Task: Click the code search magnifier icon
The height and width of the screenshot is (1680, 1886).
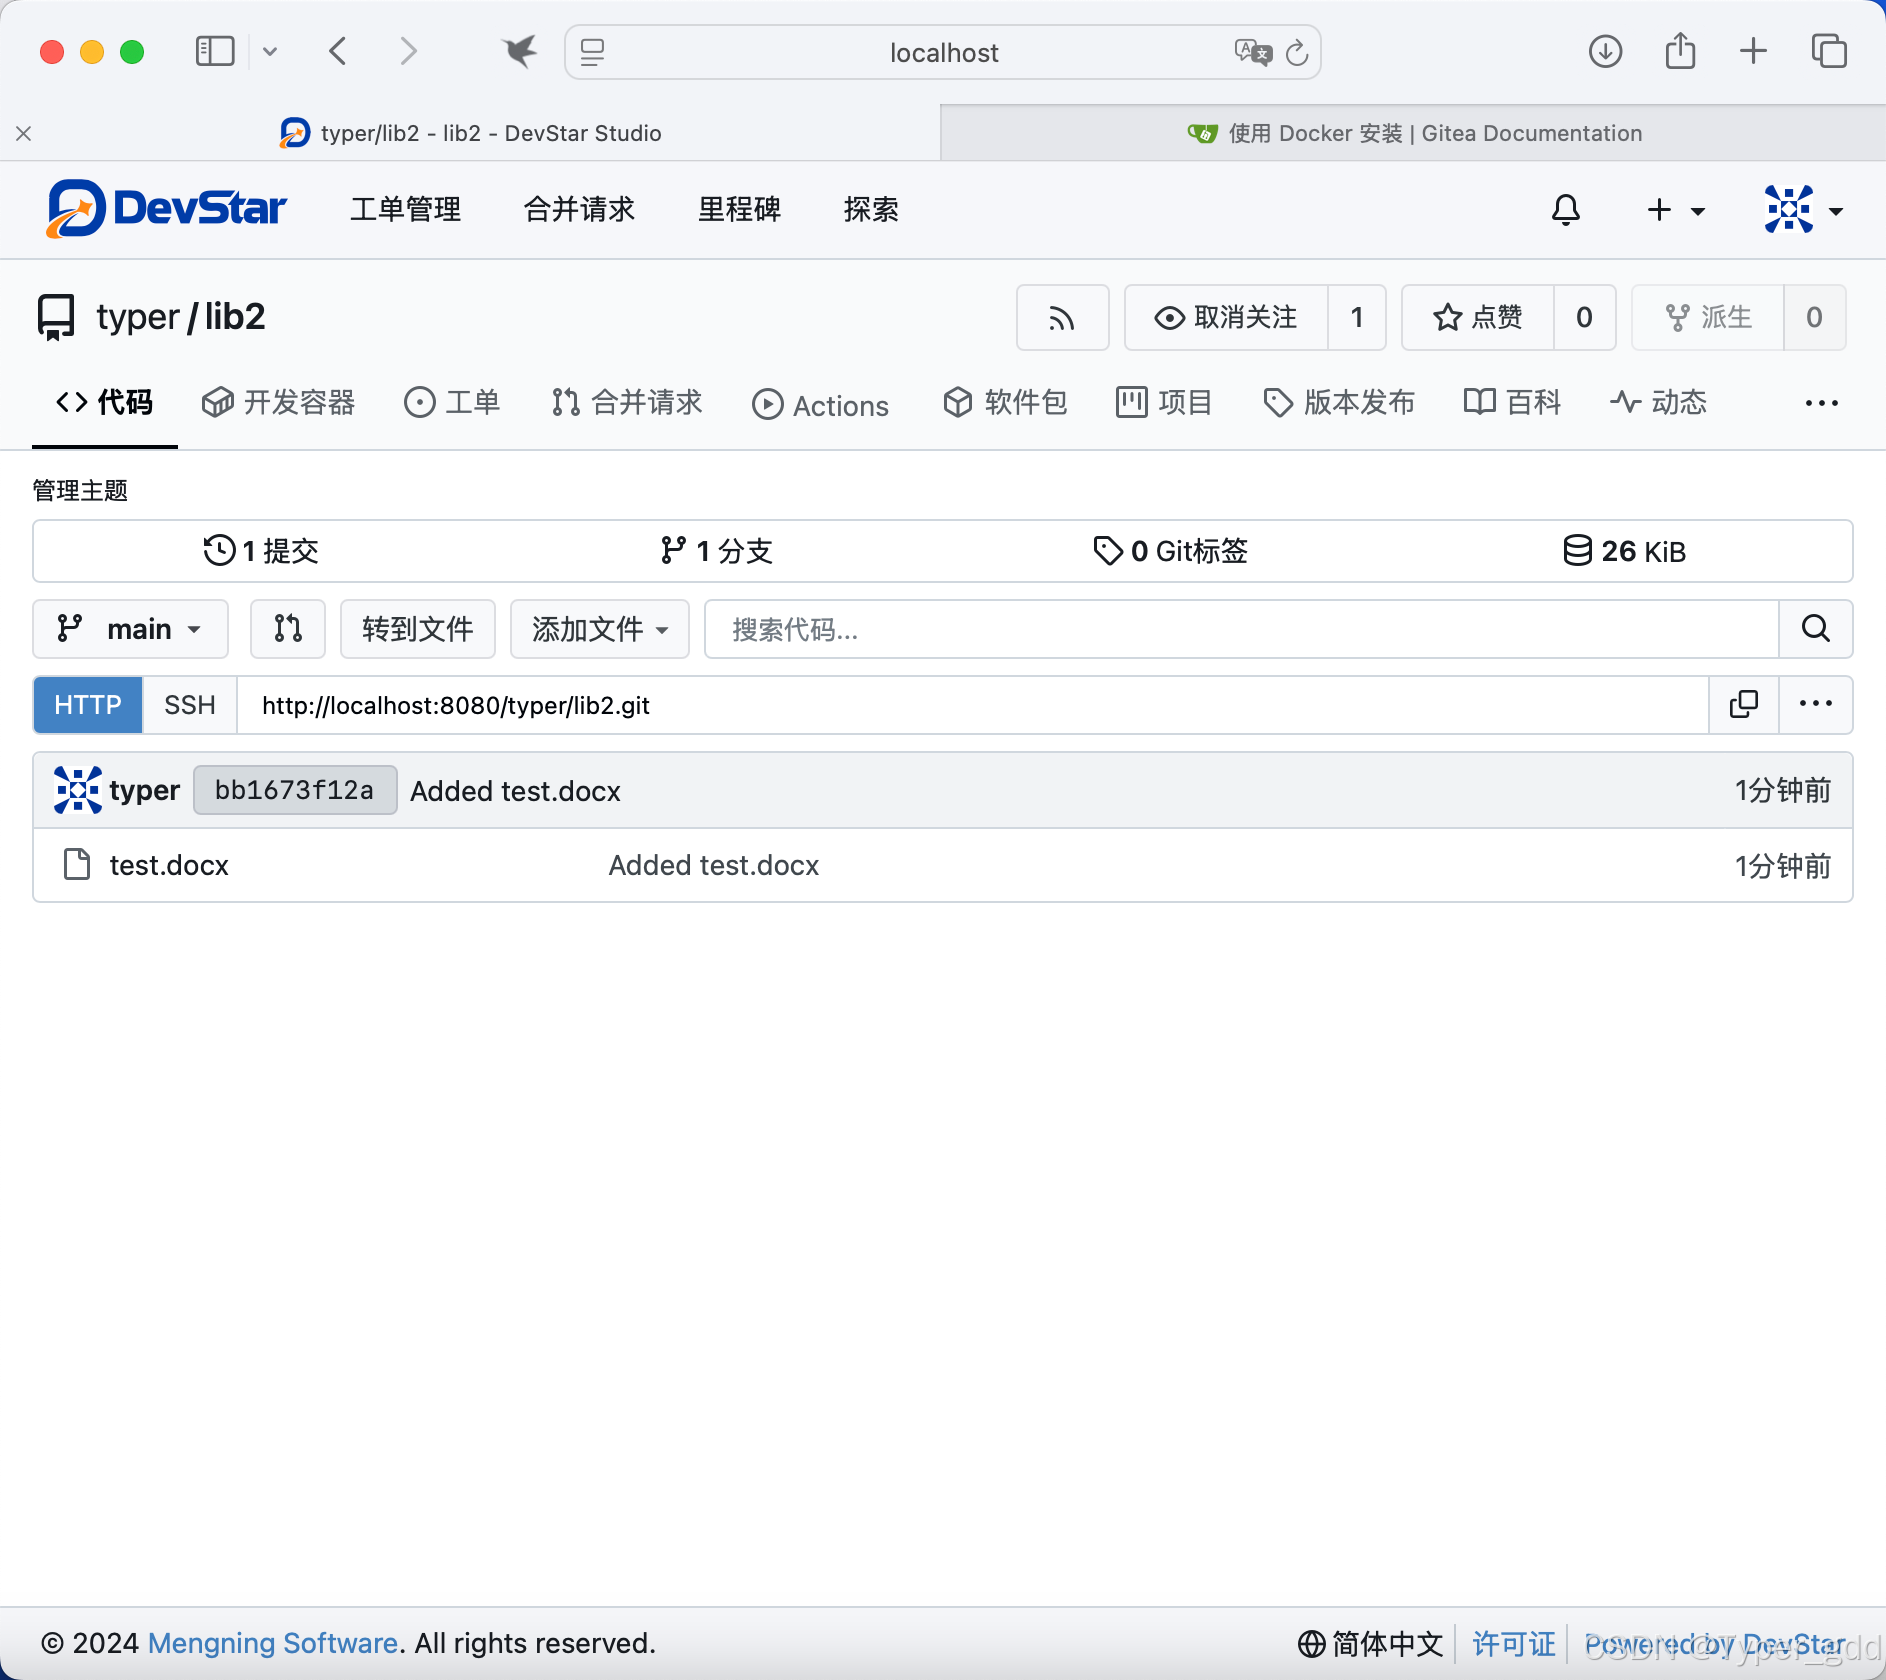Action: (1815, 629)
